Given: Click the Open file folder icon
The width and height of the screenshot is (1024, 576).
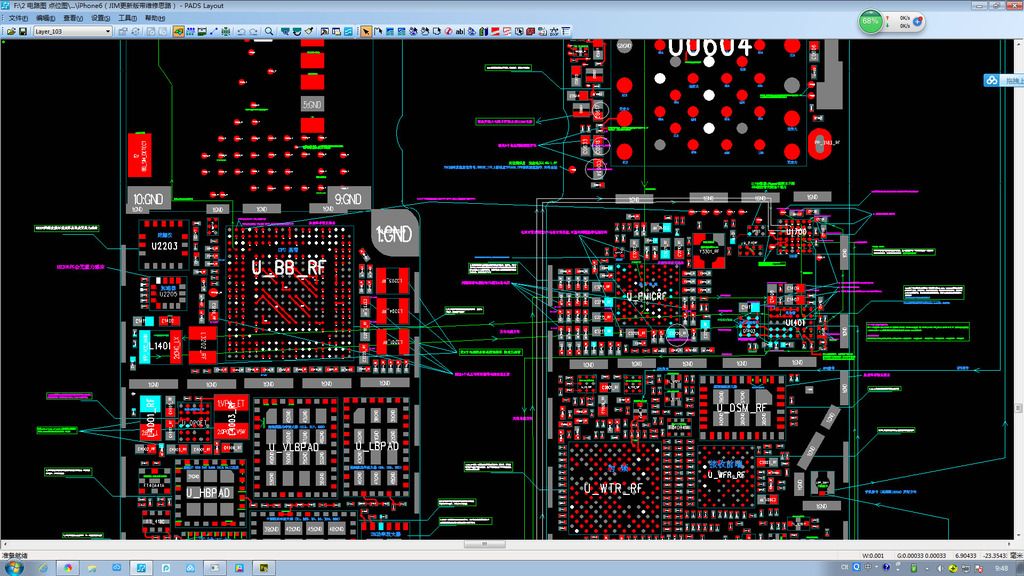Looking at the screenshot, I should tap(11, 31).
